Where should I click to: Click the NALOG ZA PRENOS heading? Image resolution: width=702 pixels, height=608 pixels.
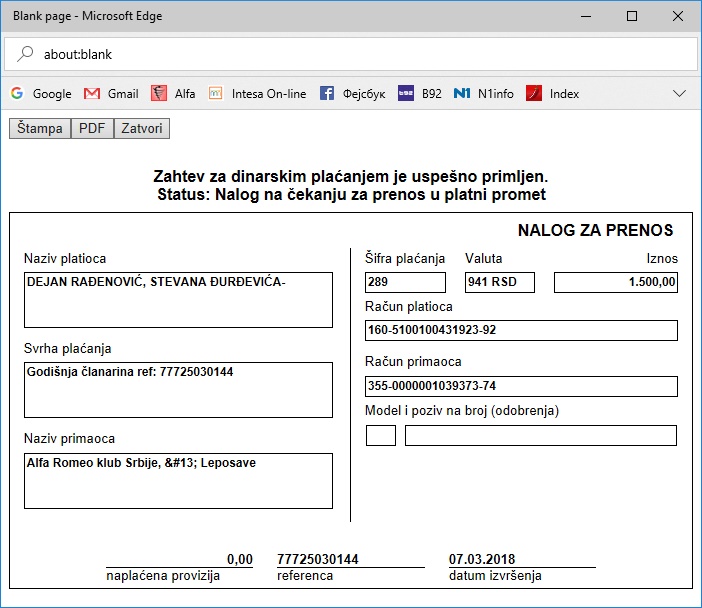[x=595, y=230]
